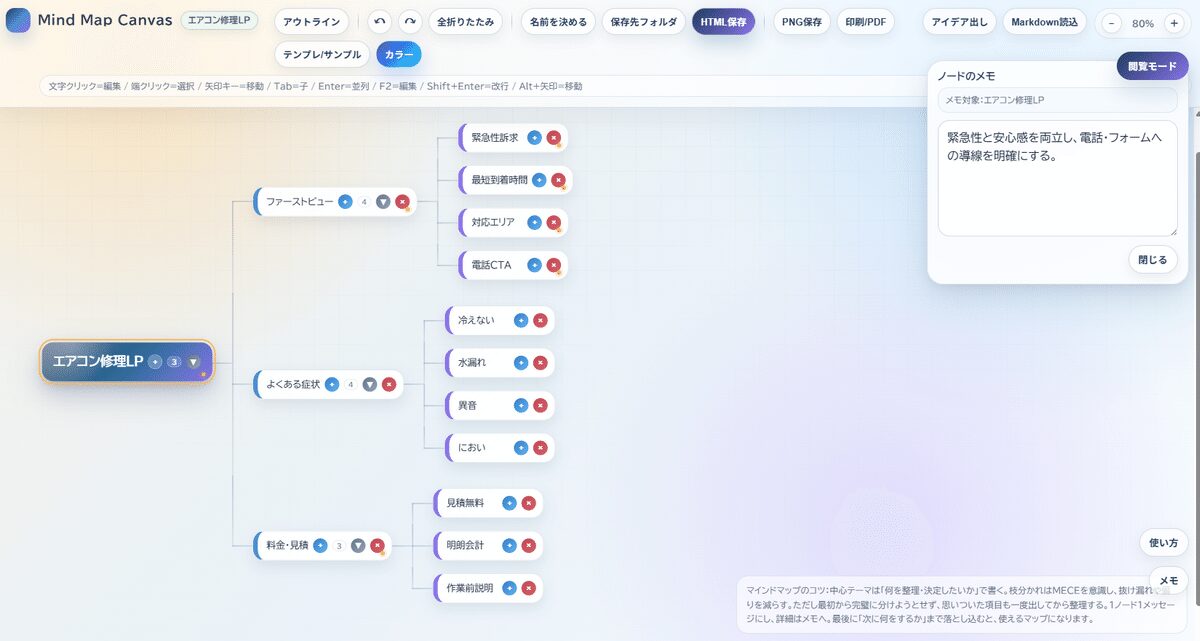Remove the 明朗会計 node via red X
The height and width of the screenshot is (641, 1200).
tap(529, 546)
